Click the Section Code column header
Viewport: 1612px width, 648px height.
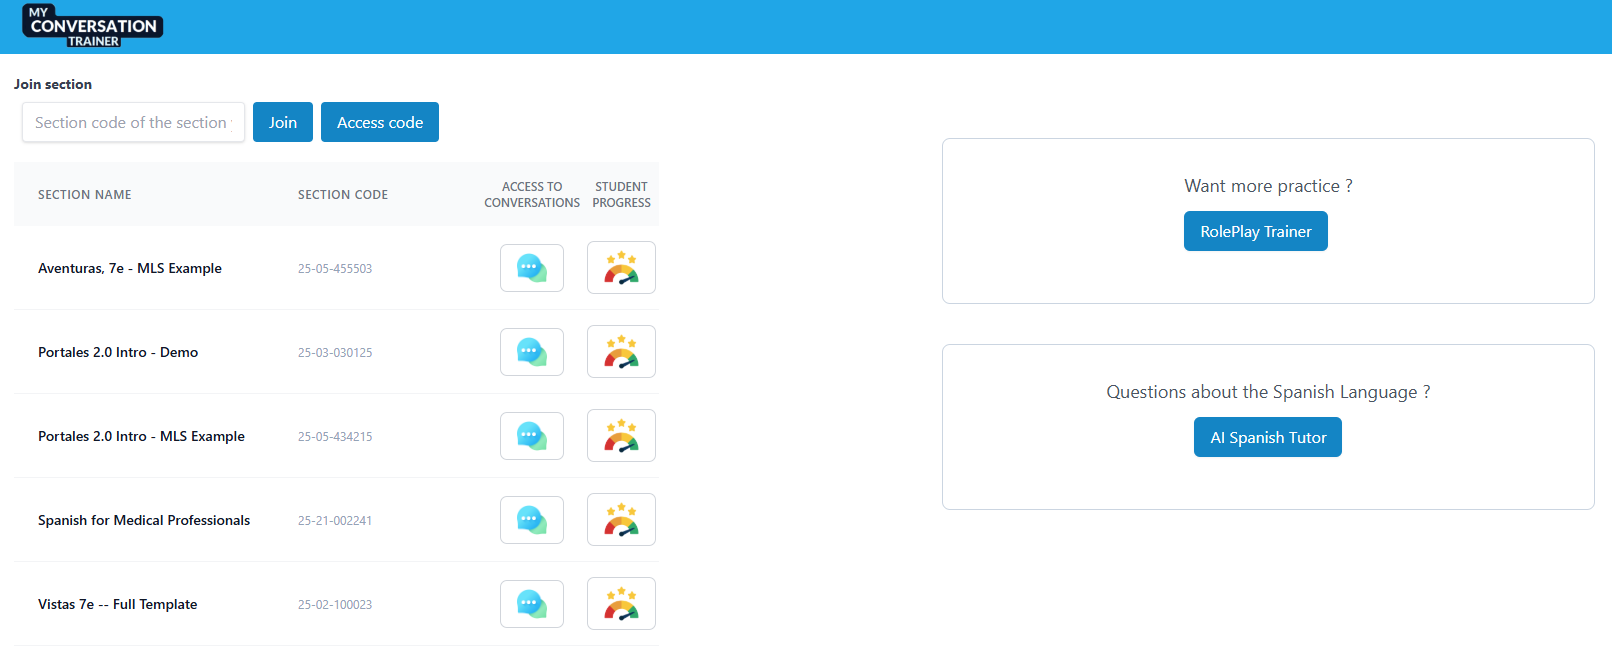coord(343,195)
